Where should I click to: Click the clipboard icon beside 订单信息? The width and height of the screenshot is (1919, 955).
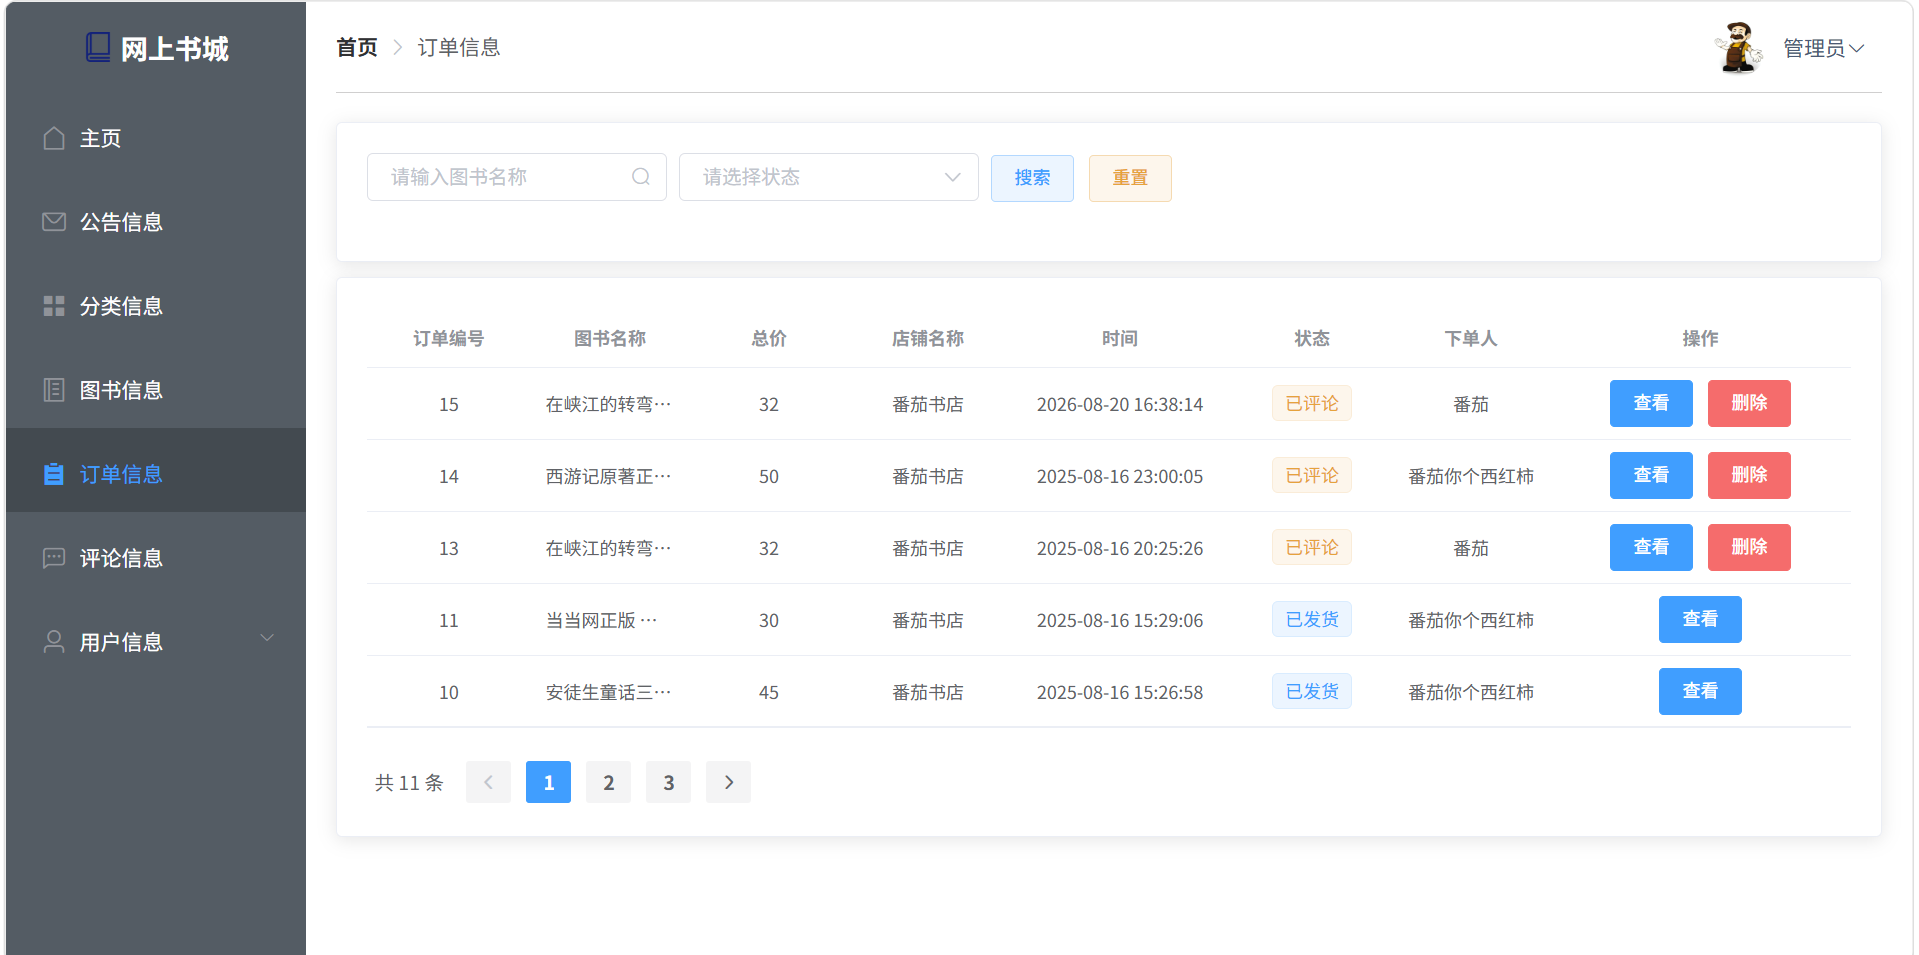click(54, 474)
